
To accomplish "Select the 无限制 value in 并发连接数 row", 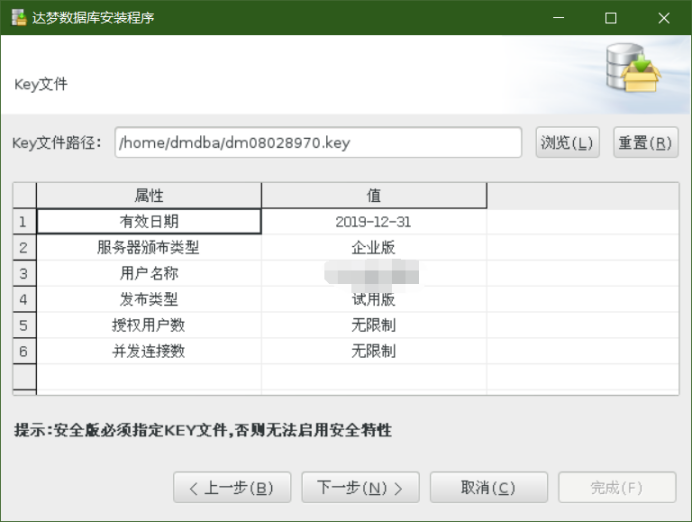I will click(374, 351).
